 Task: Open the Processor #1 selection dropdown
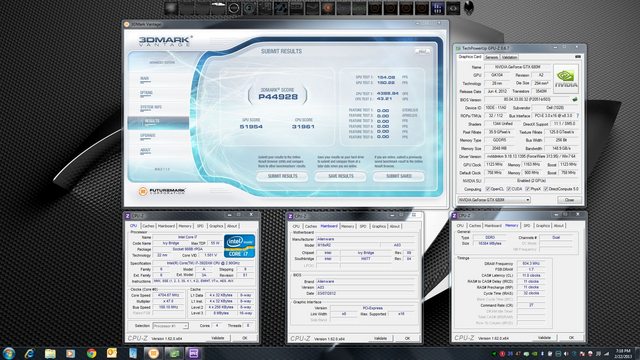tap(171, 326)
